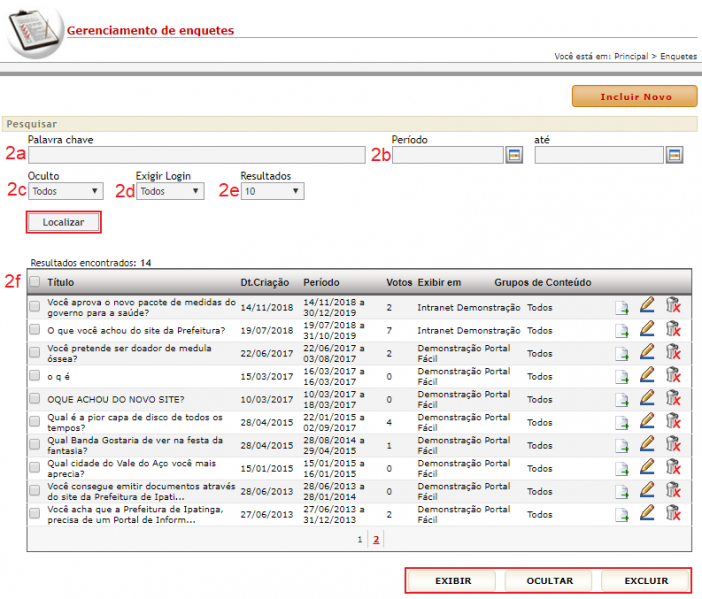Click the page icon for the 'OQUE ACHOU DO NOVO SITE' poll
Viewport: 702px width, 599px height.
click(621, 400)
